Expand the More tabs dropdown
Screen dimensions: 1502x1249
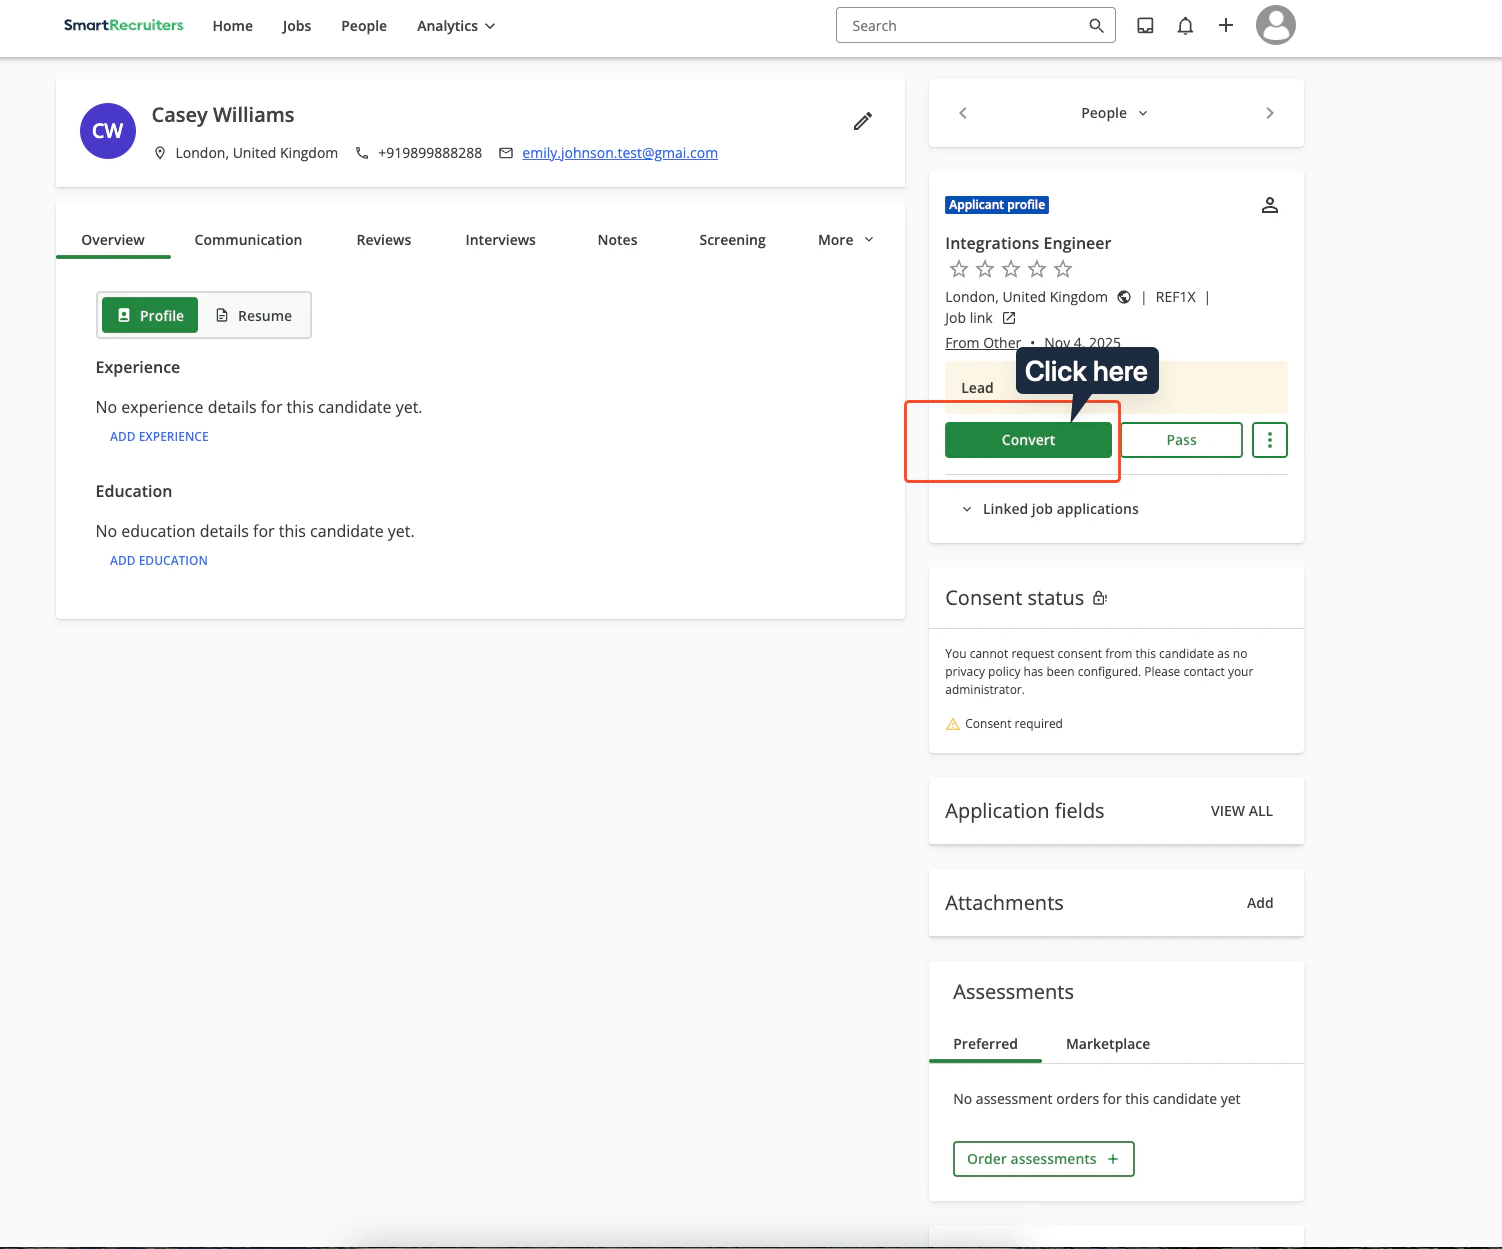[846, 240]
